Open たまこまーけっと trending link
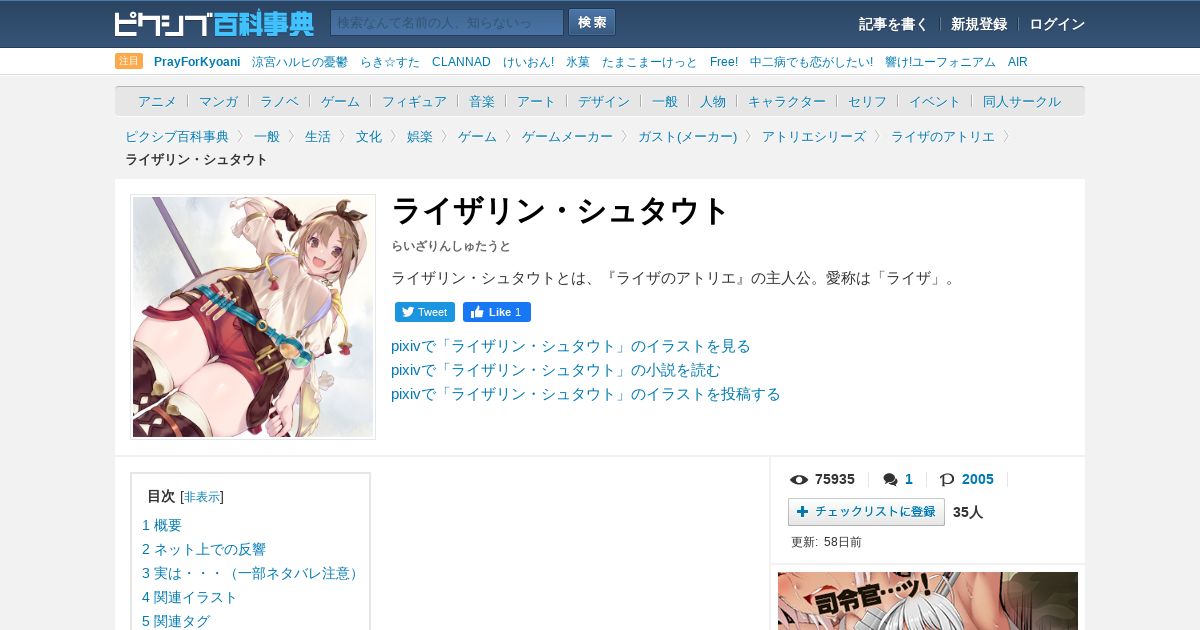 coord(650,62)
